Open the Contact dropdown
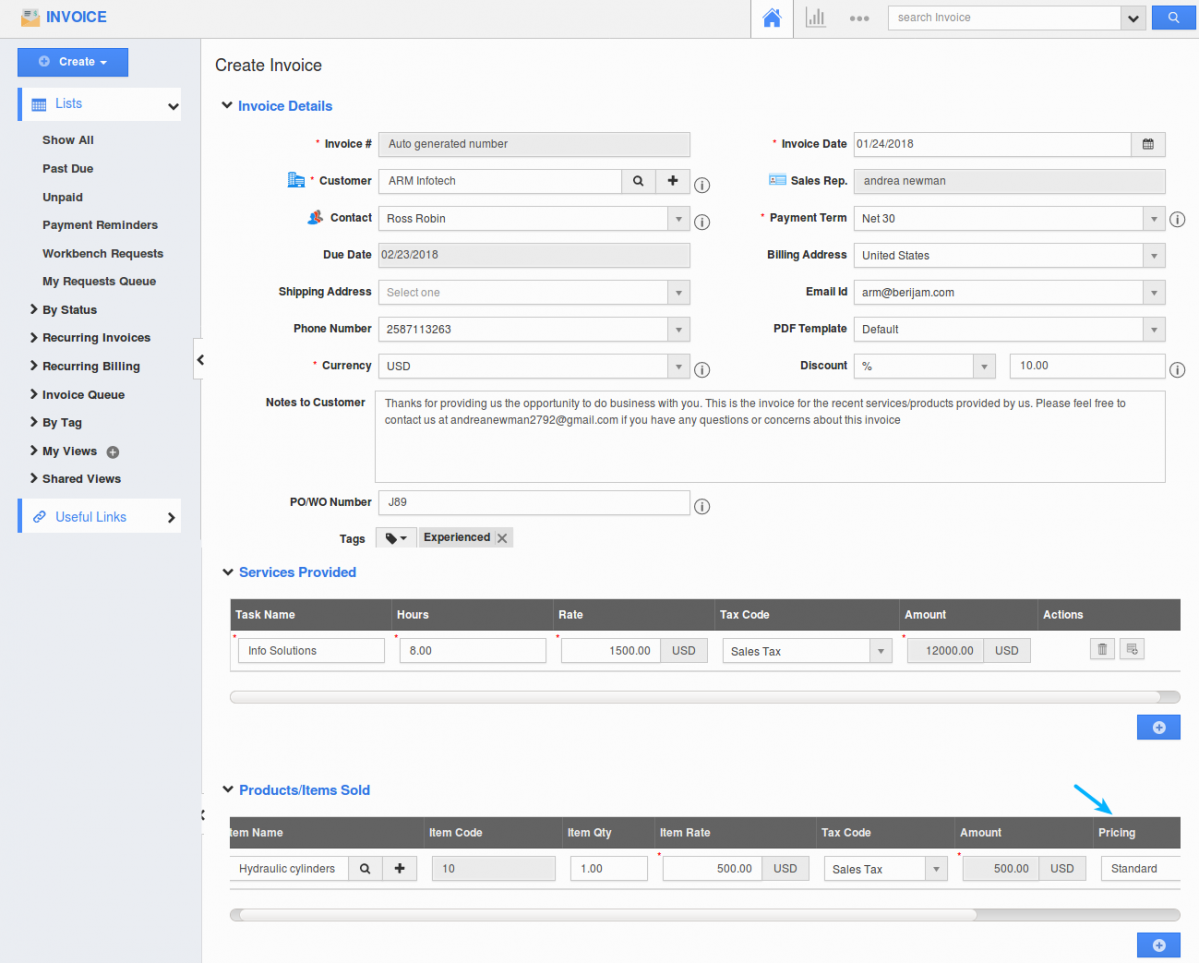This screenshot has height=963, width=1199. 678,219
